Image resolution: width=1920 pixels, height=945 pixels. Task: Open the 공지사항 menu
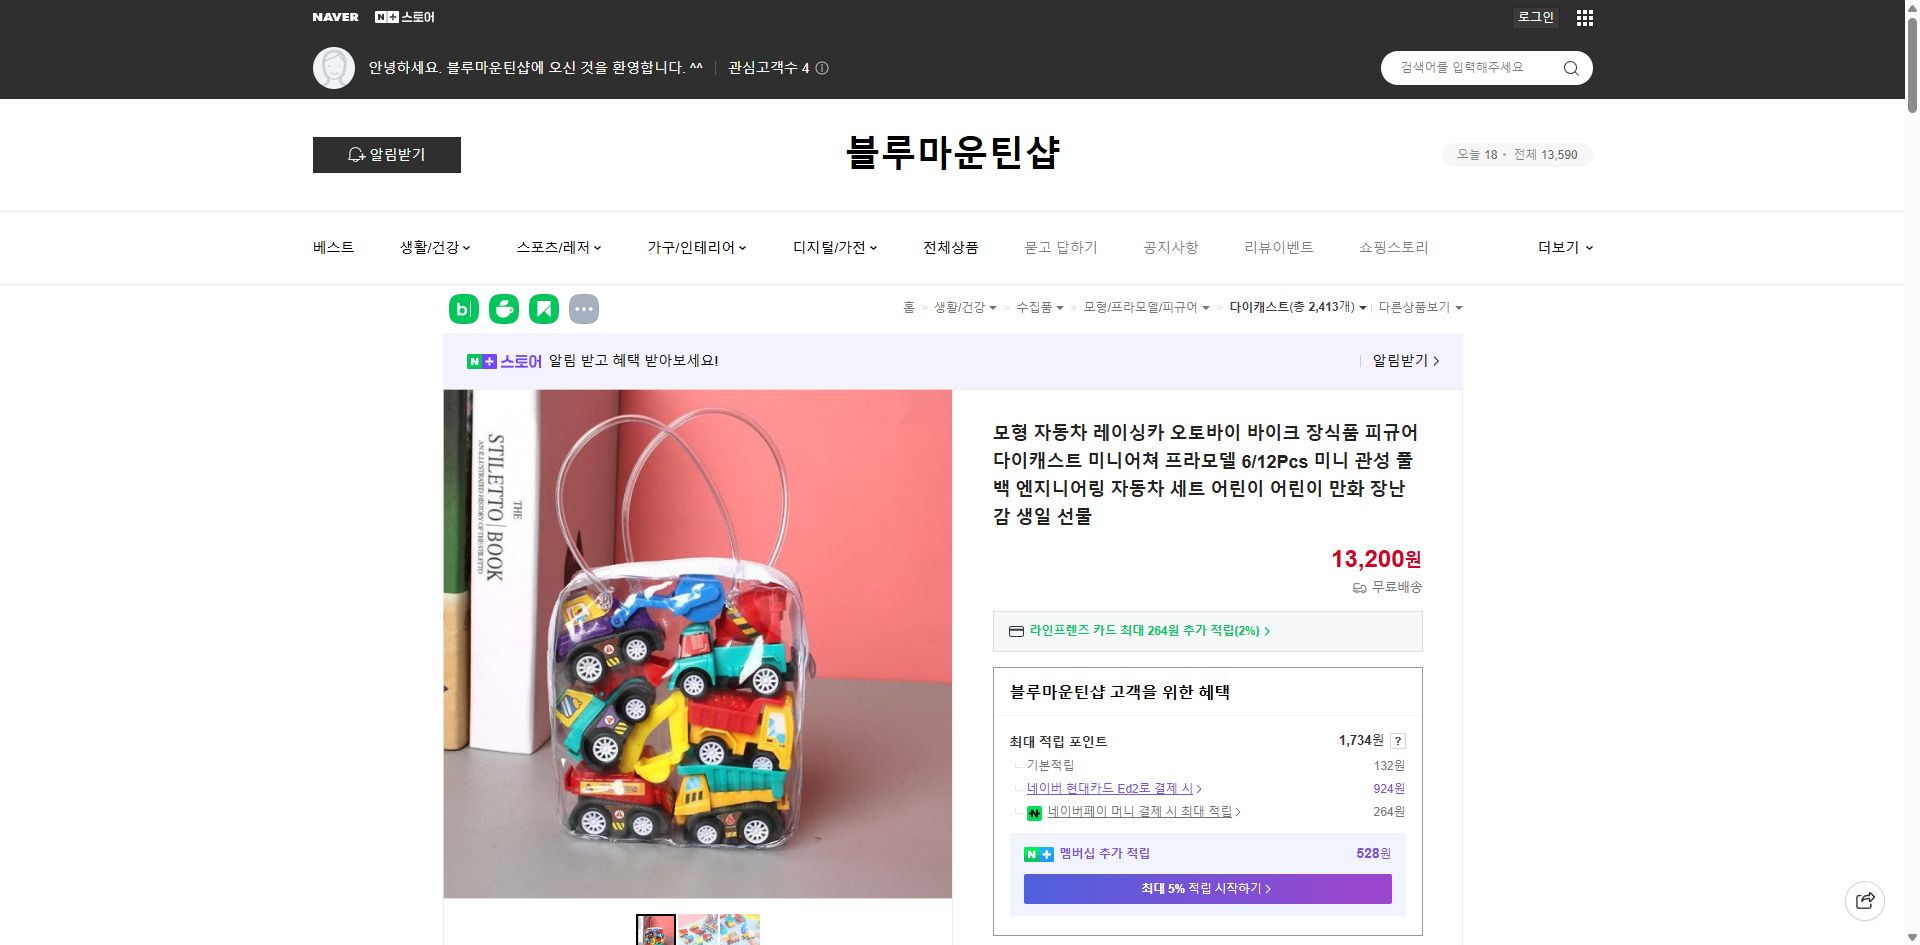(x=1170, y=247)
